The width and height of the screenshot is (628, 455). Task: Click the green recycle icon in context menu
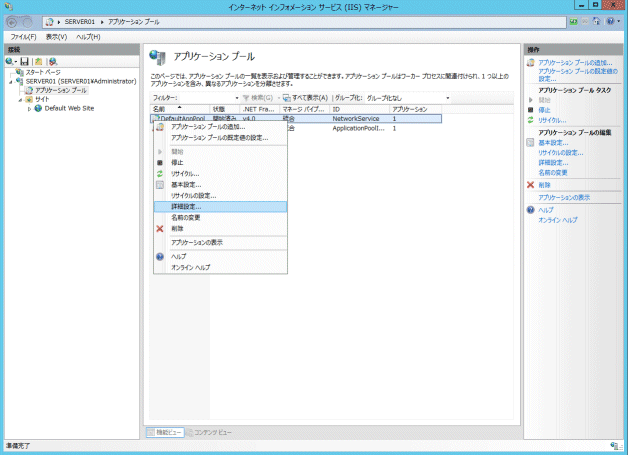160,174
